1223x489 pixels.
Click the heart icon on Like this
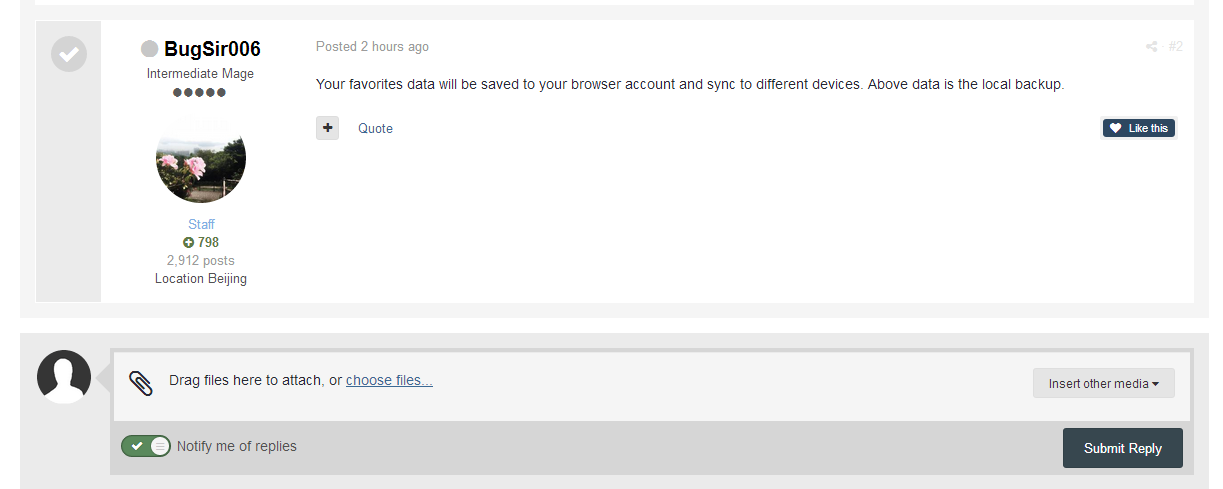pyautogui.click(x=1116, y=128)
